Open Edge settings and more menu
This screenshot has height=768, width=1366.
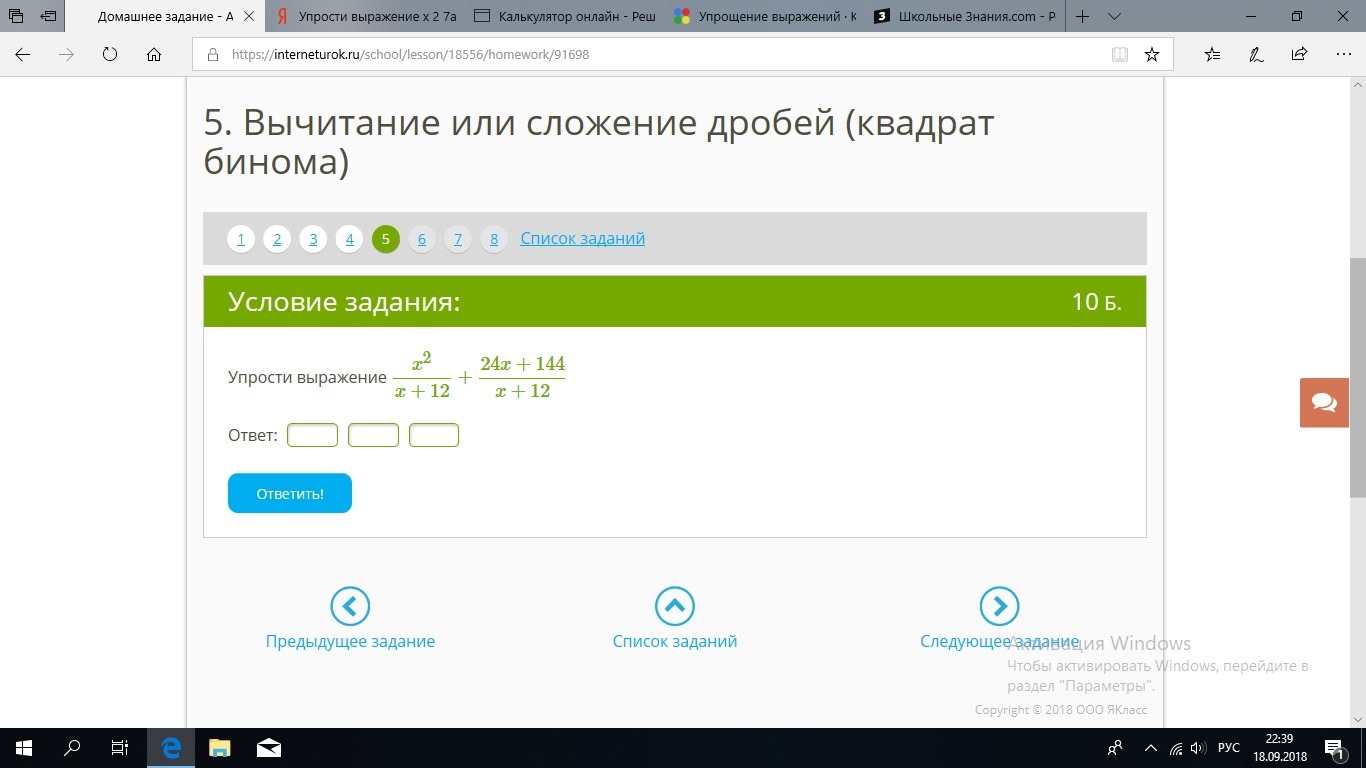pyautogui.click(x=1343, y=55)
